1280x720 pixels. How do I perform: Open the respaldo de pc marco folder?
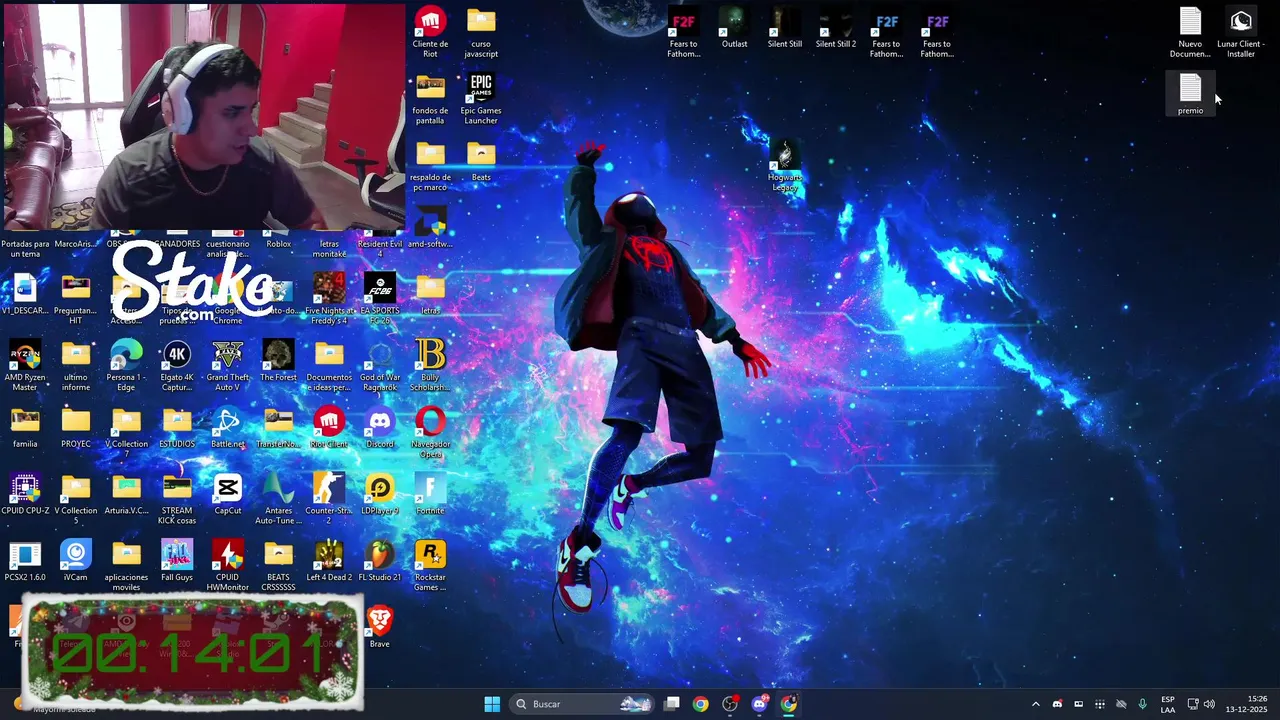tap(430, 166)
